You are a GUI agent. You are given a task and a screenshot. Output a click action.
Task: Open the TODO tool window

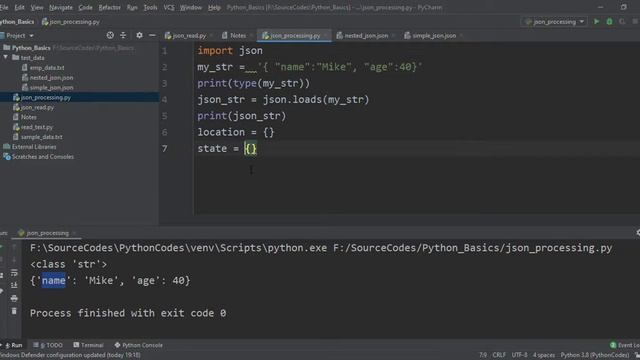point(48,345)
